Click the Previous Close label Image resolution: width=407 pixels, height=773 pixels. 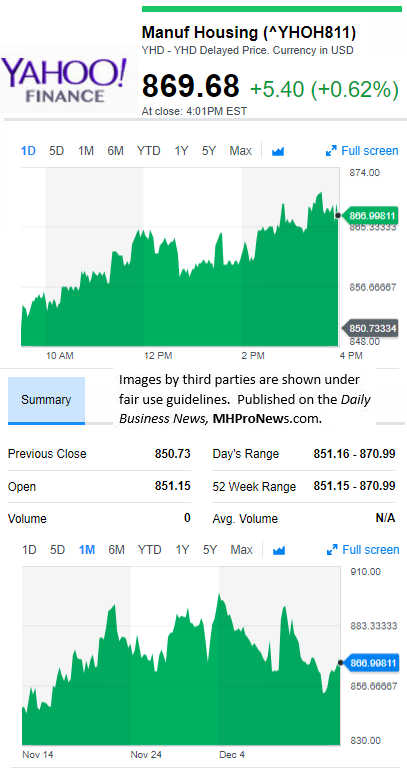click(47, 454)
